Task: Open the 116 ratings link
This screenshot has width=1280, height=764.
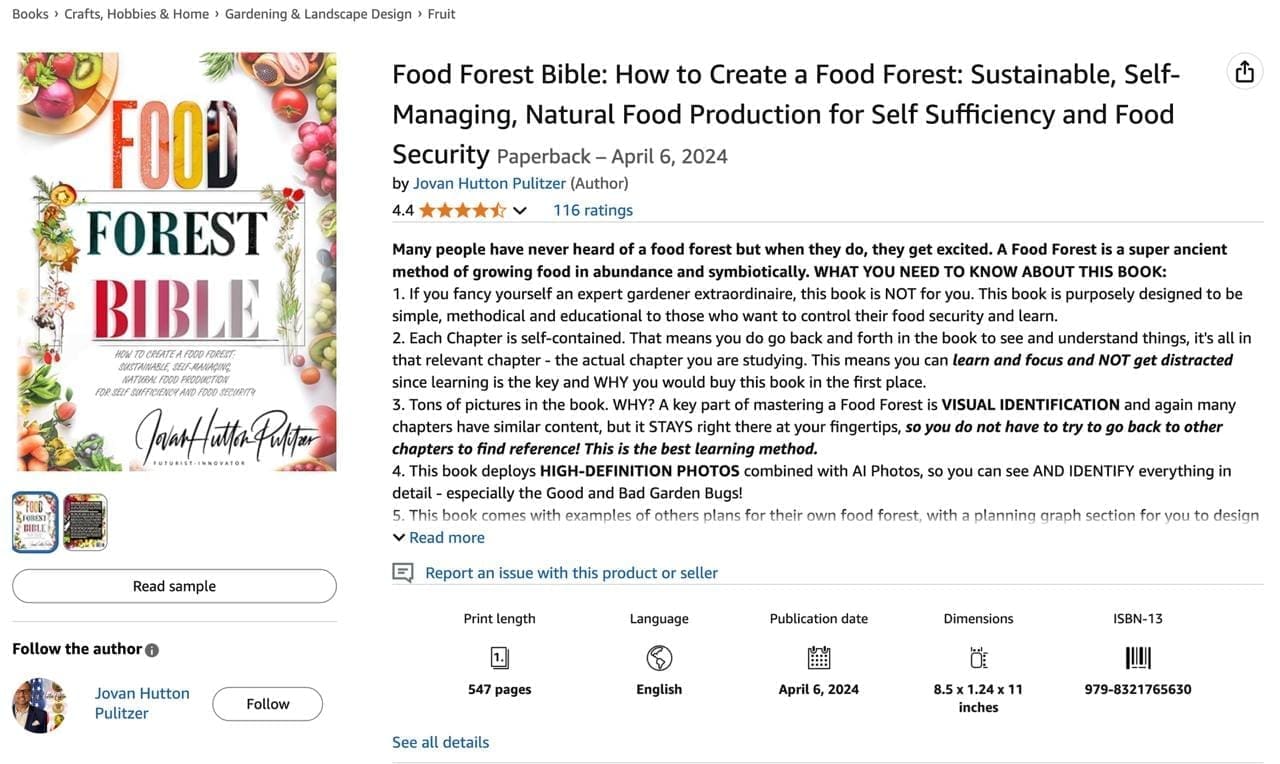Action: [593, 211]
